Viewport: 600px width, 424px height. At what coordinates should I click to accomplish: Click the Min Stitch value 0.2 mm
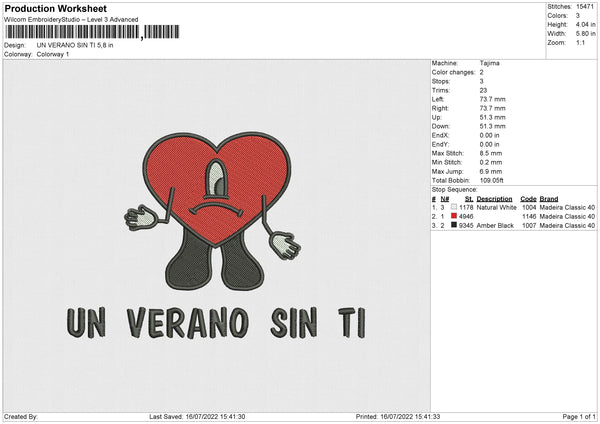click(x=491, y=162)
